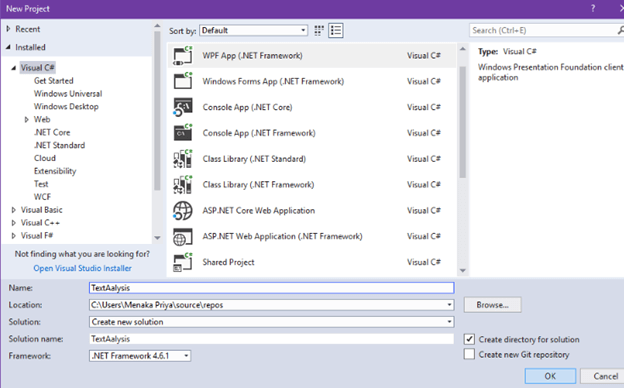Click "Shared Project" template name
The image size is (624, 388).
click(x=228, y=262)
